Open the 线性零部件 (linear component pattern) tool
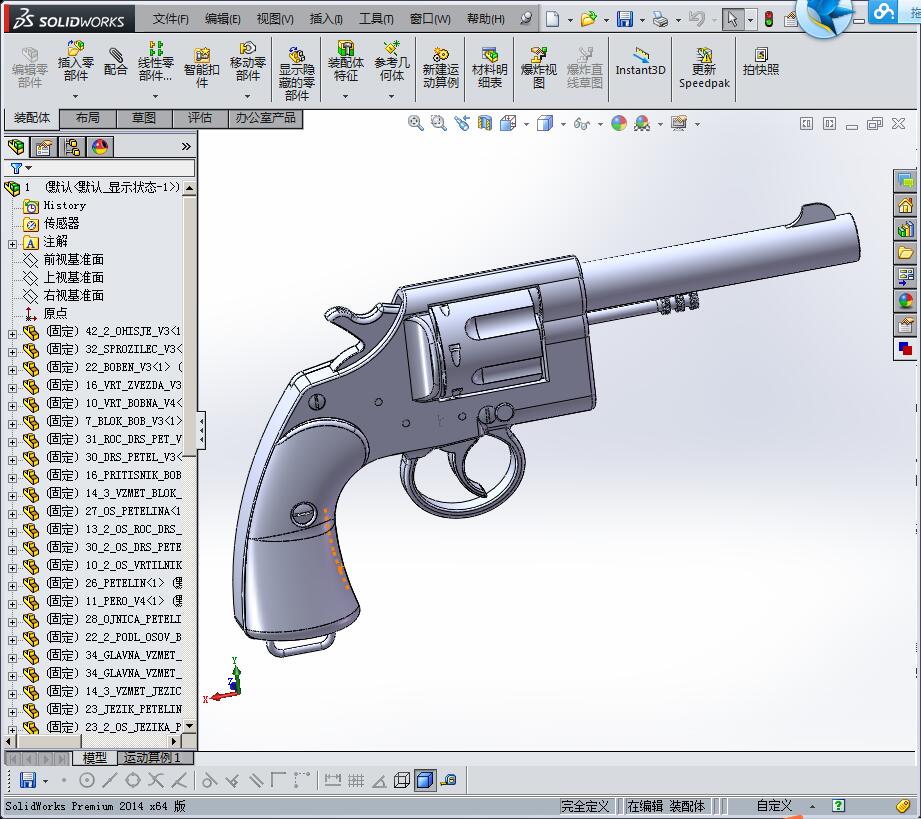921x819 pixels. pos(156,61)
